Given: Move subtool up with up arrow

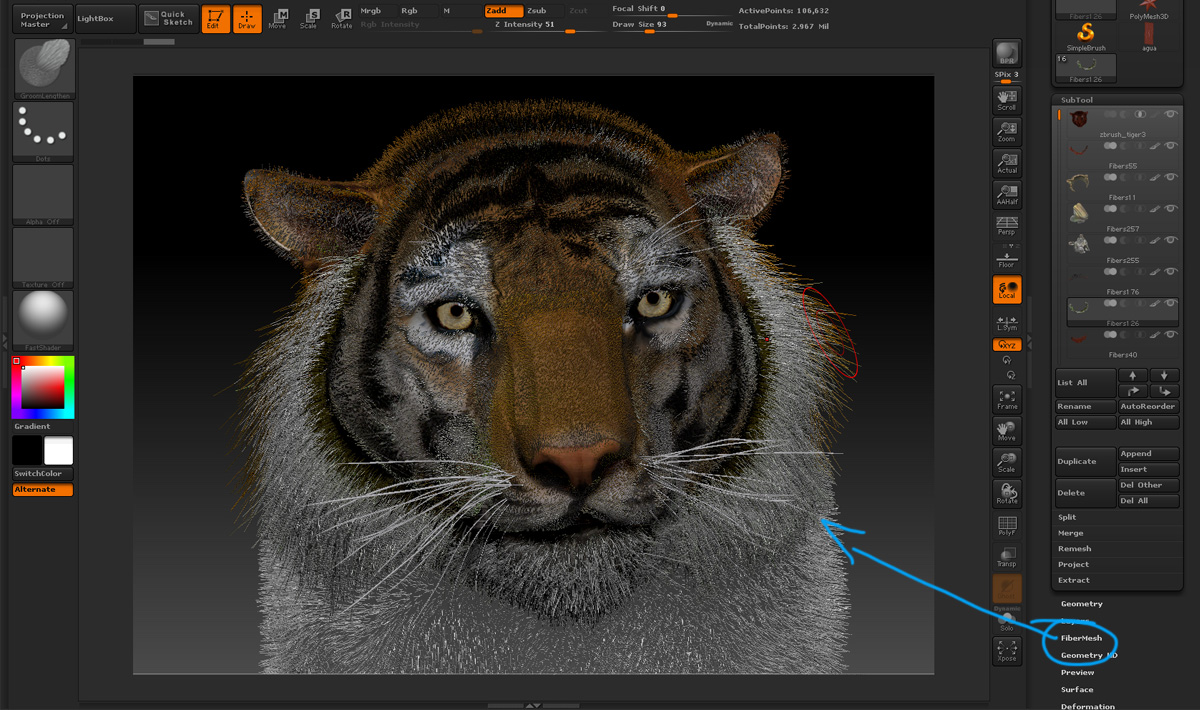Looking at the screenshot, I should click(1133, 376).
